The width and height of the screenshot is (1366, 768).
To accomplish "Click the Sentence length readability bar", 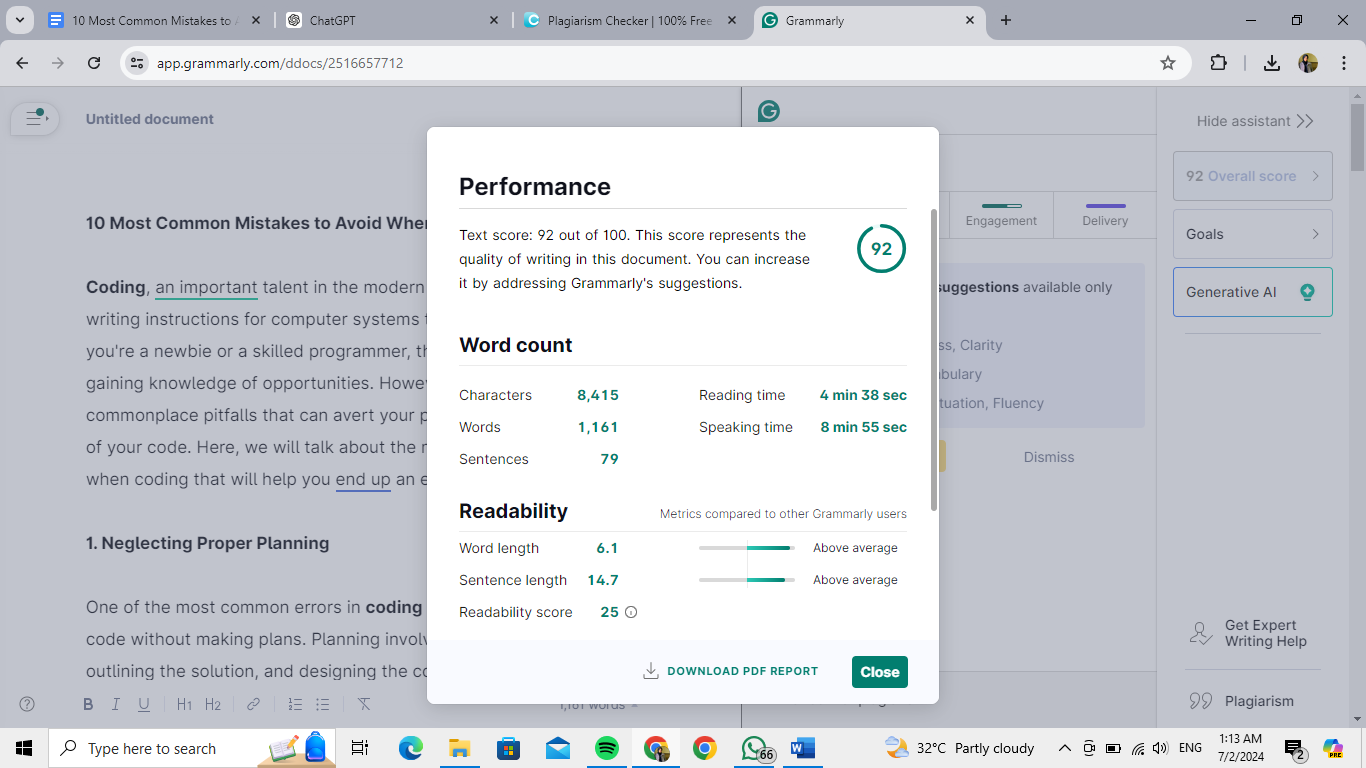I will (747, 580).
